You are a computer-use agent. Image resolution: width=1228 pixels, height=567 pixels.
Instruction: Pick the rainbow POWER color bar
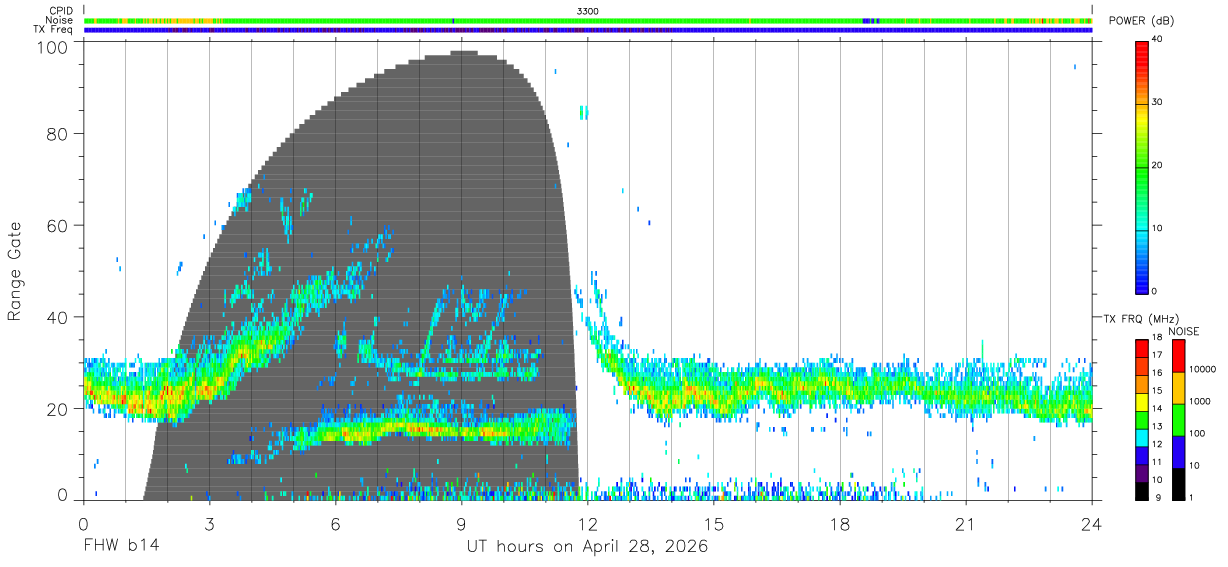coord(1142,167)
